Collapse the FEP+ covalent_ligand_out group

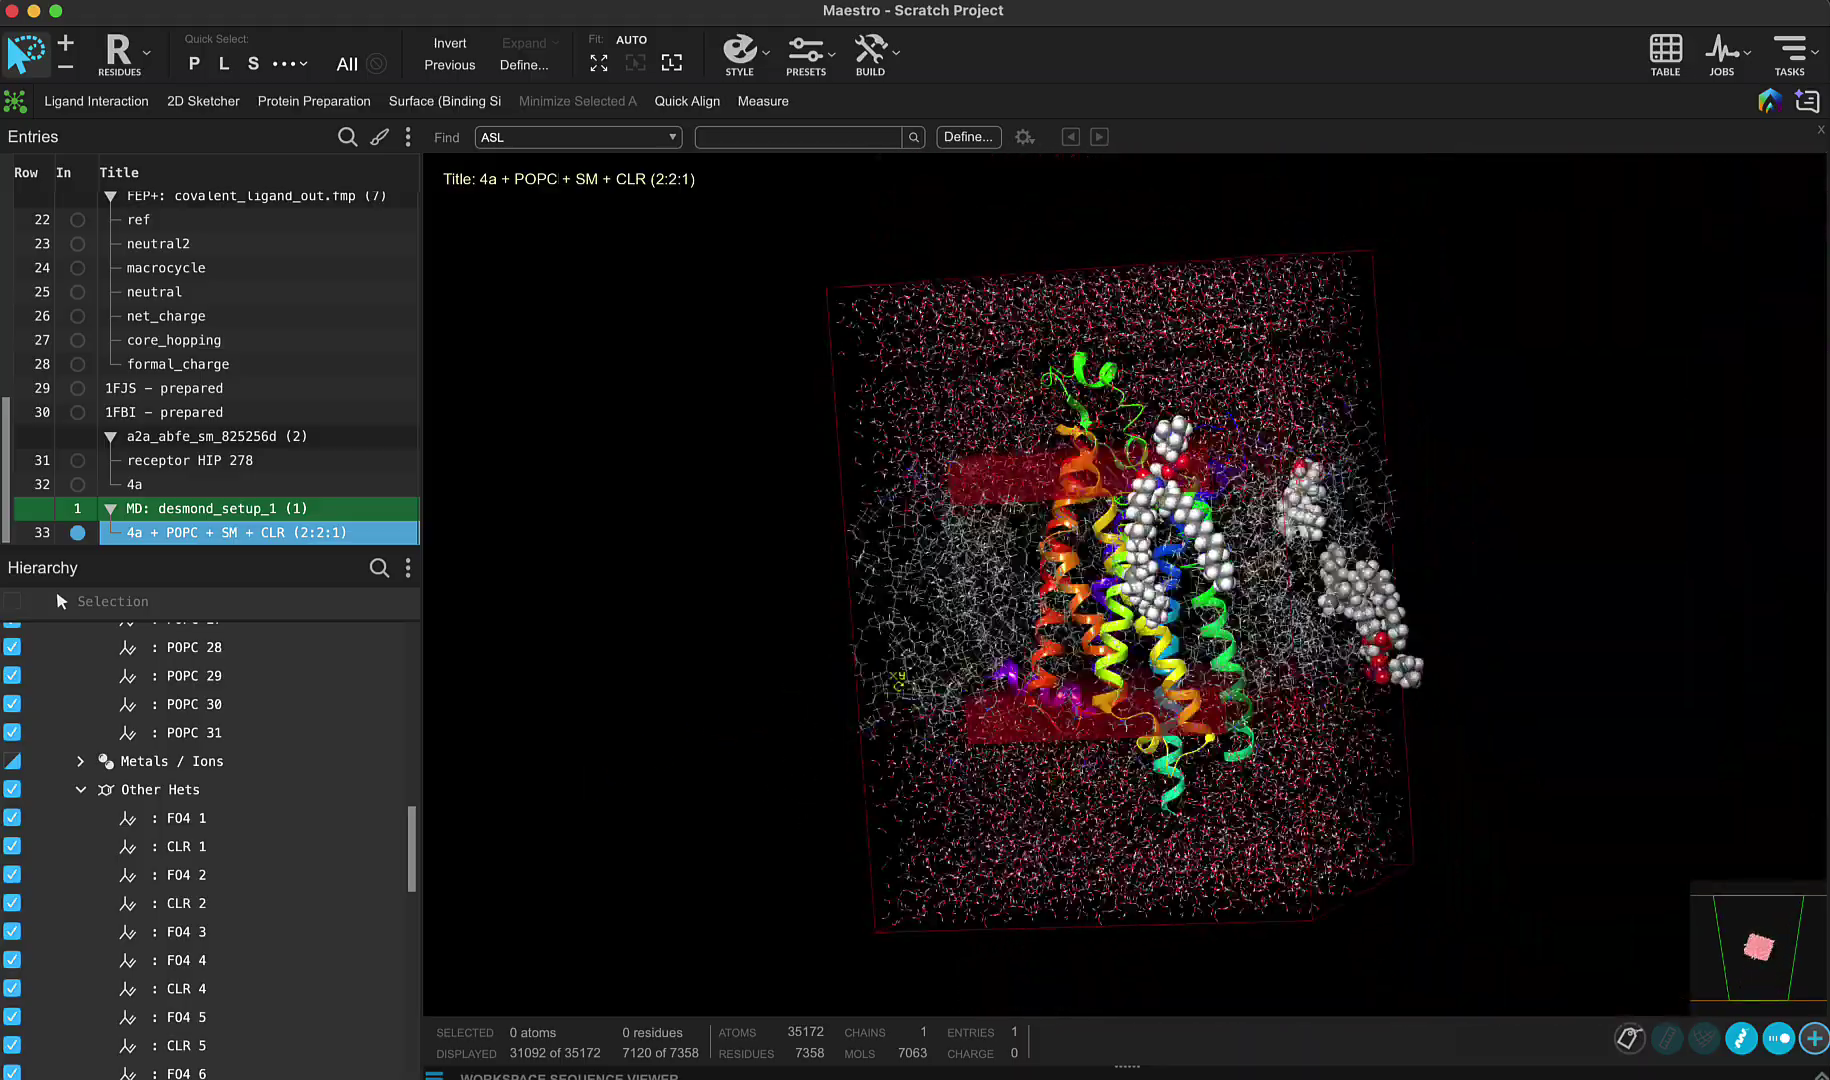pyautogui.click(x=110, y=196)
